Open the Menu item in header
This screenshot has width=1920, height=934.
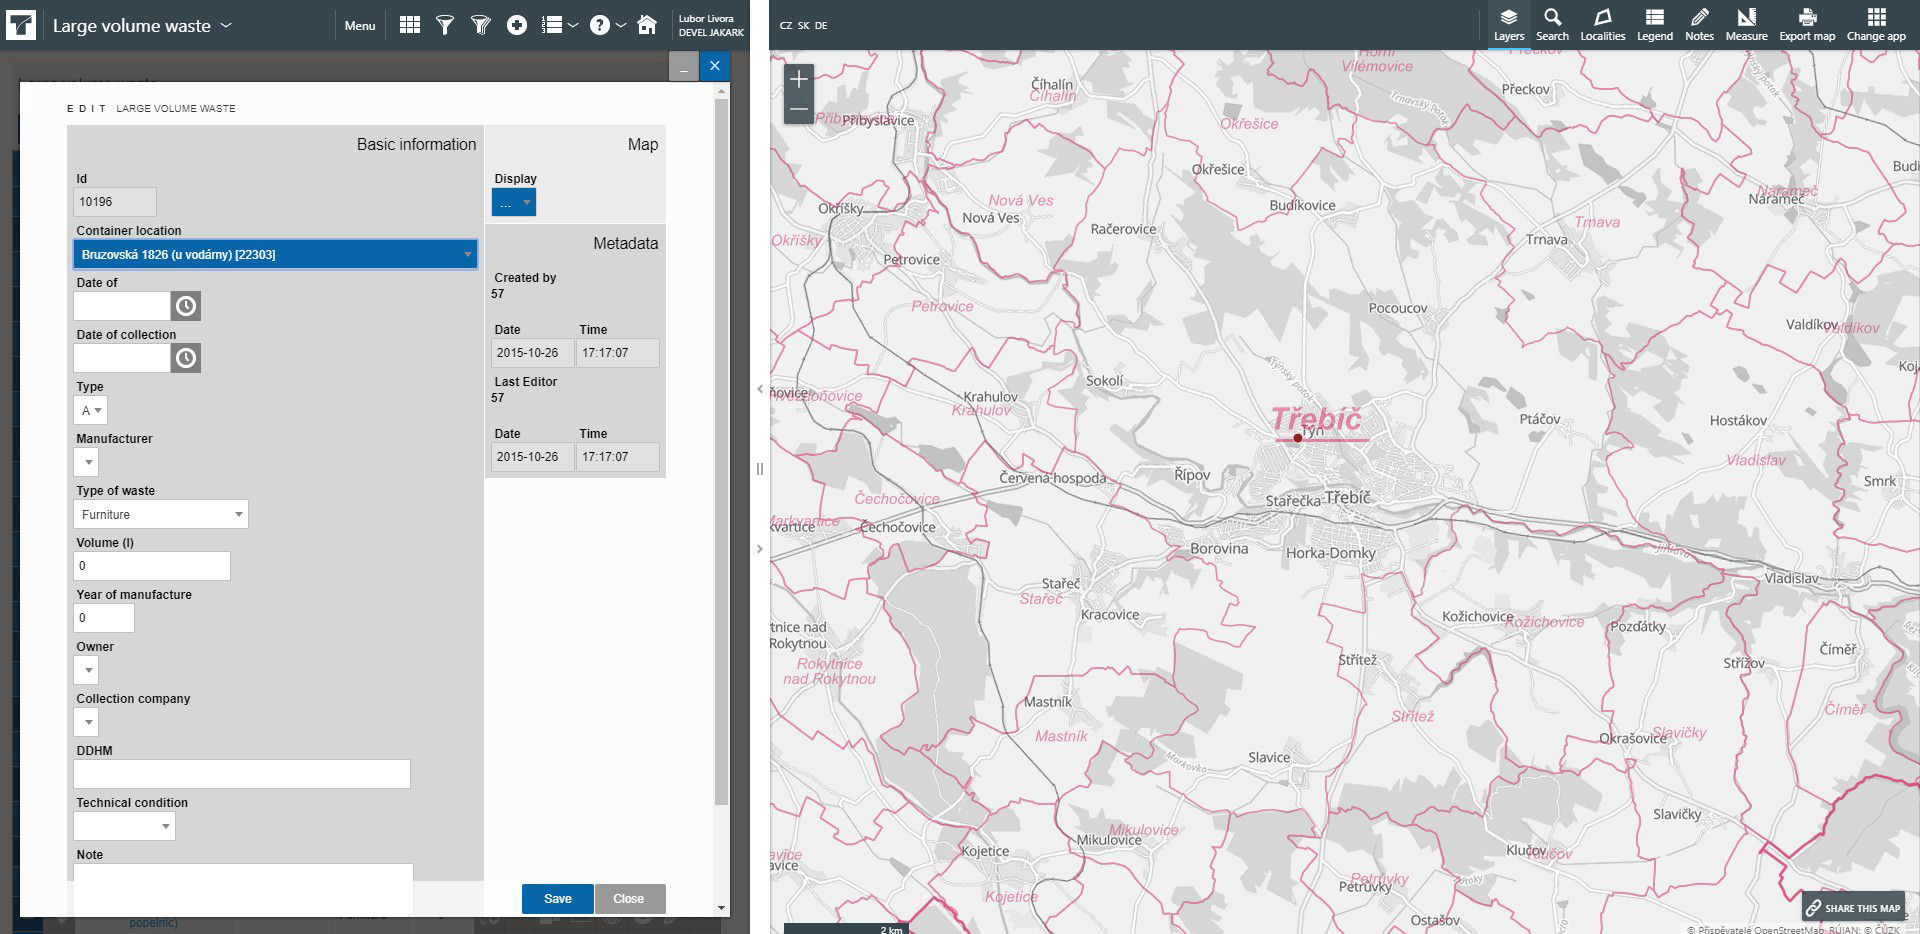[x=359, y=26]
